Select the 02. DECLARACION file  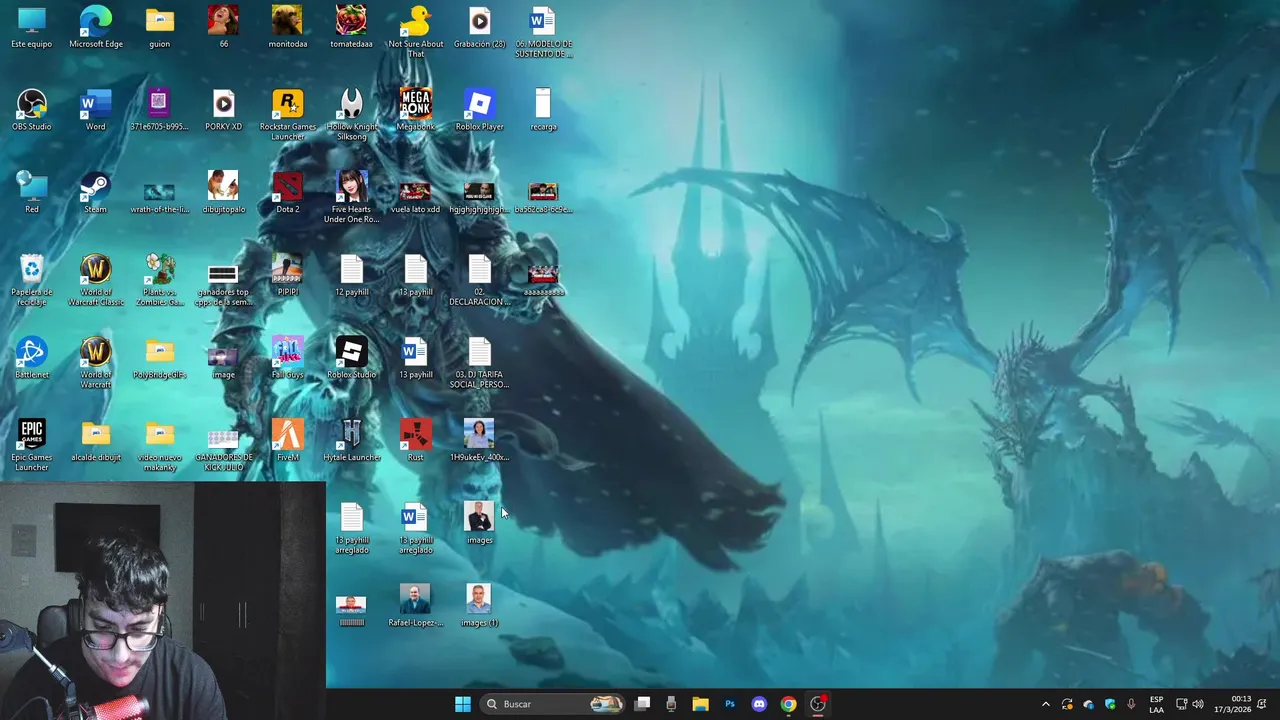tap(479, 279)
